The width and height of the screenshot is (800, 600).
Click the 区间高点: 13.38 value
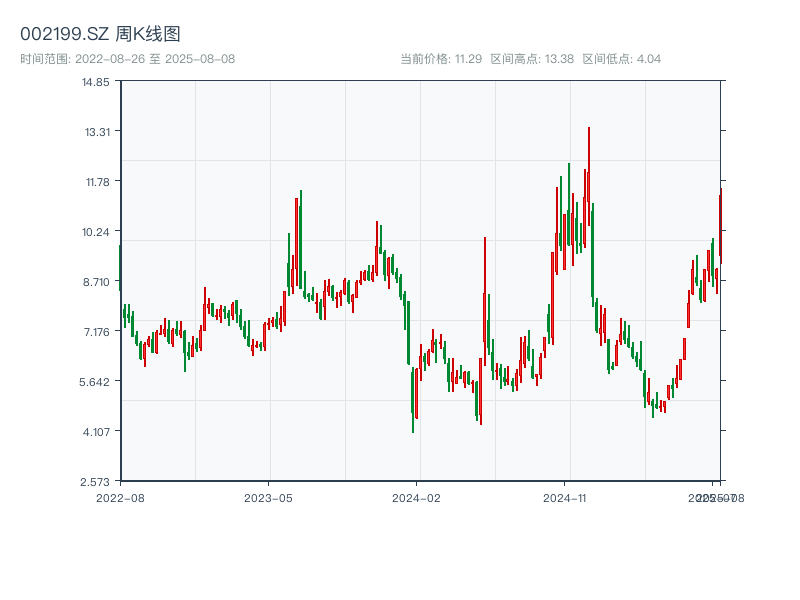tap(532, 59)
